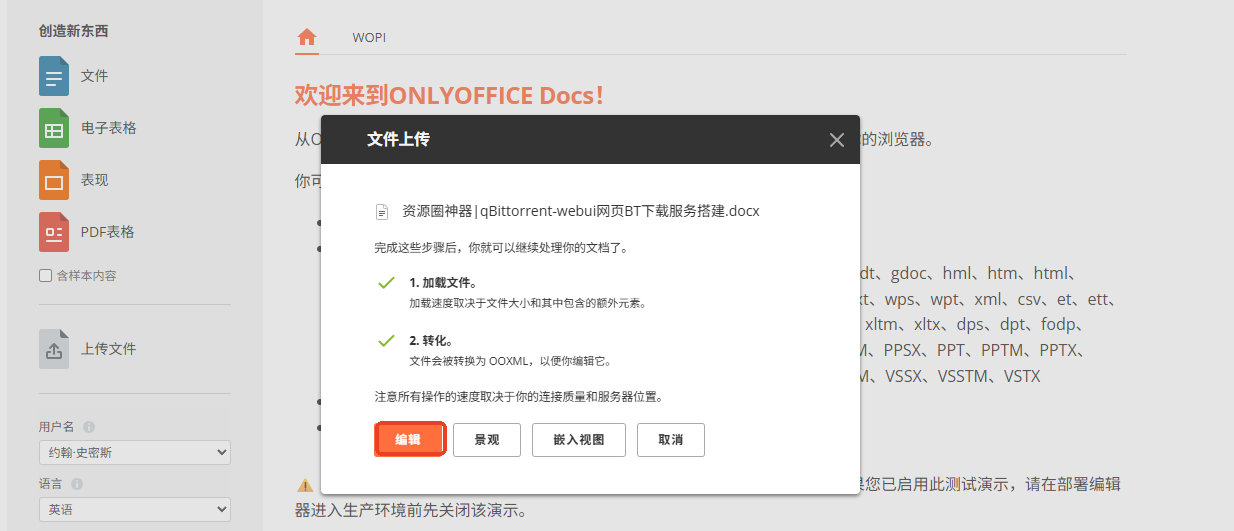Click the PDF表格 label in the sidebar

tap(107, 232)
